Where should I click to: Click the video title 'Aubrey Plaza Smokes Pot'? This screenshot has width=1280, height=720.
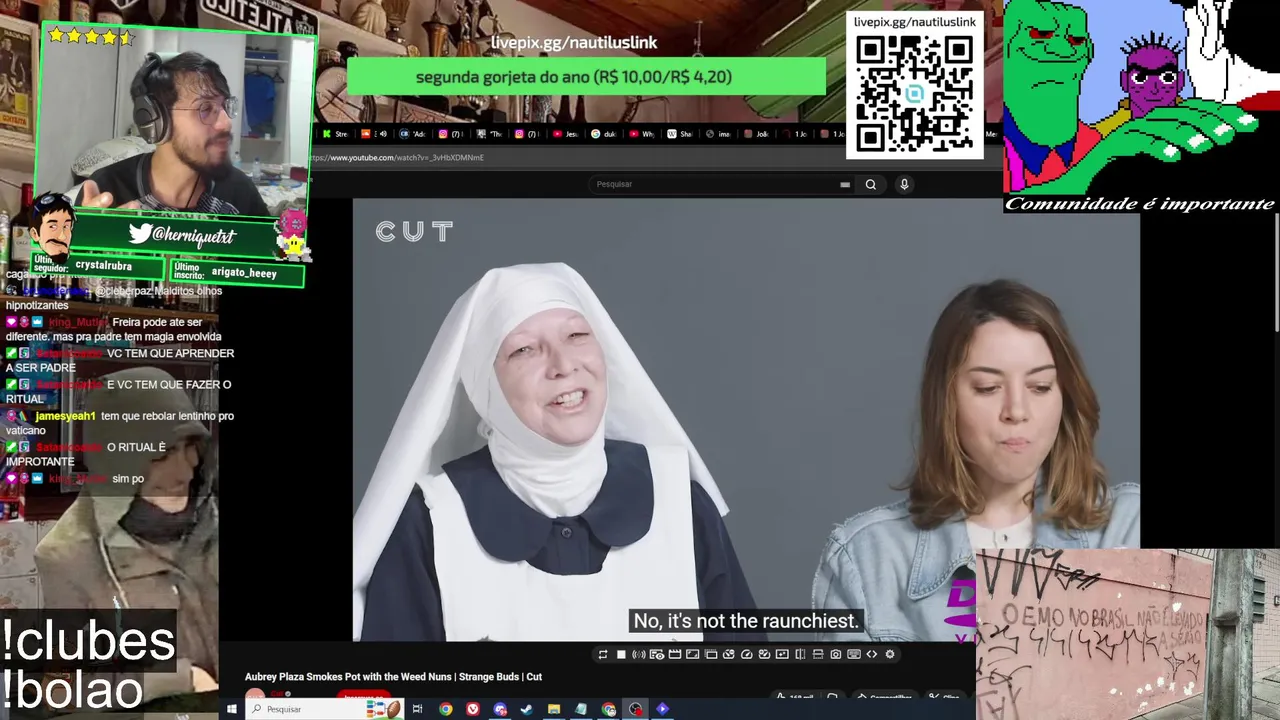coord(393,677)
